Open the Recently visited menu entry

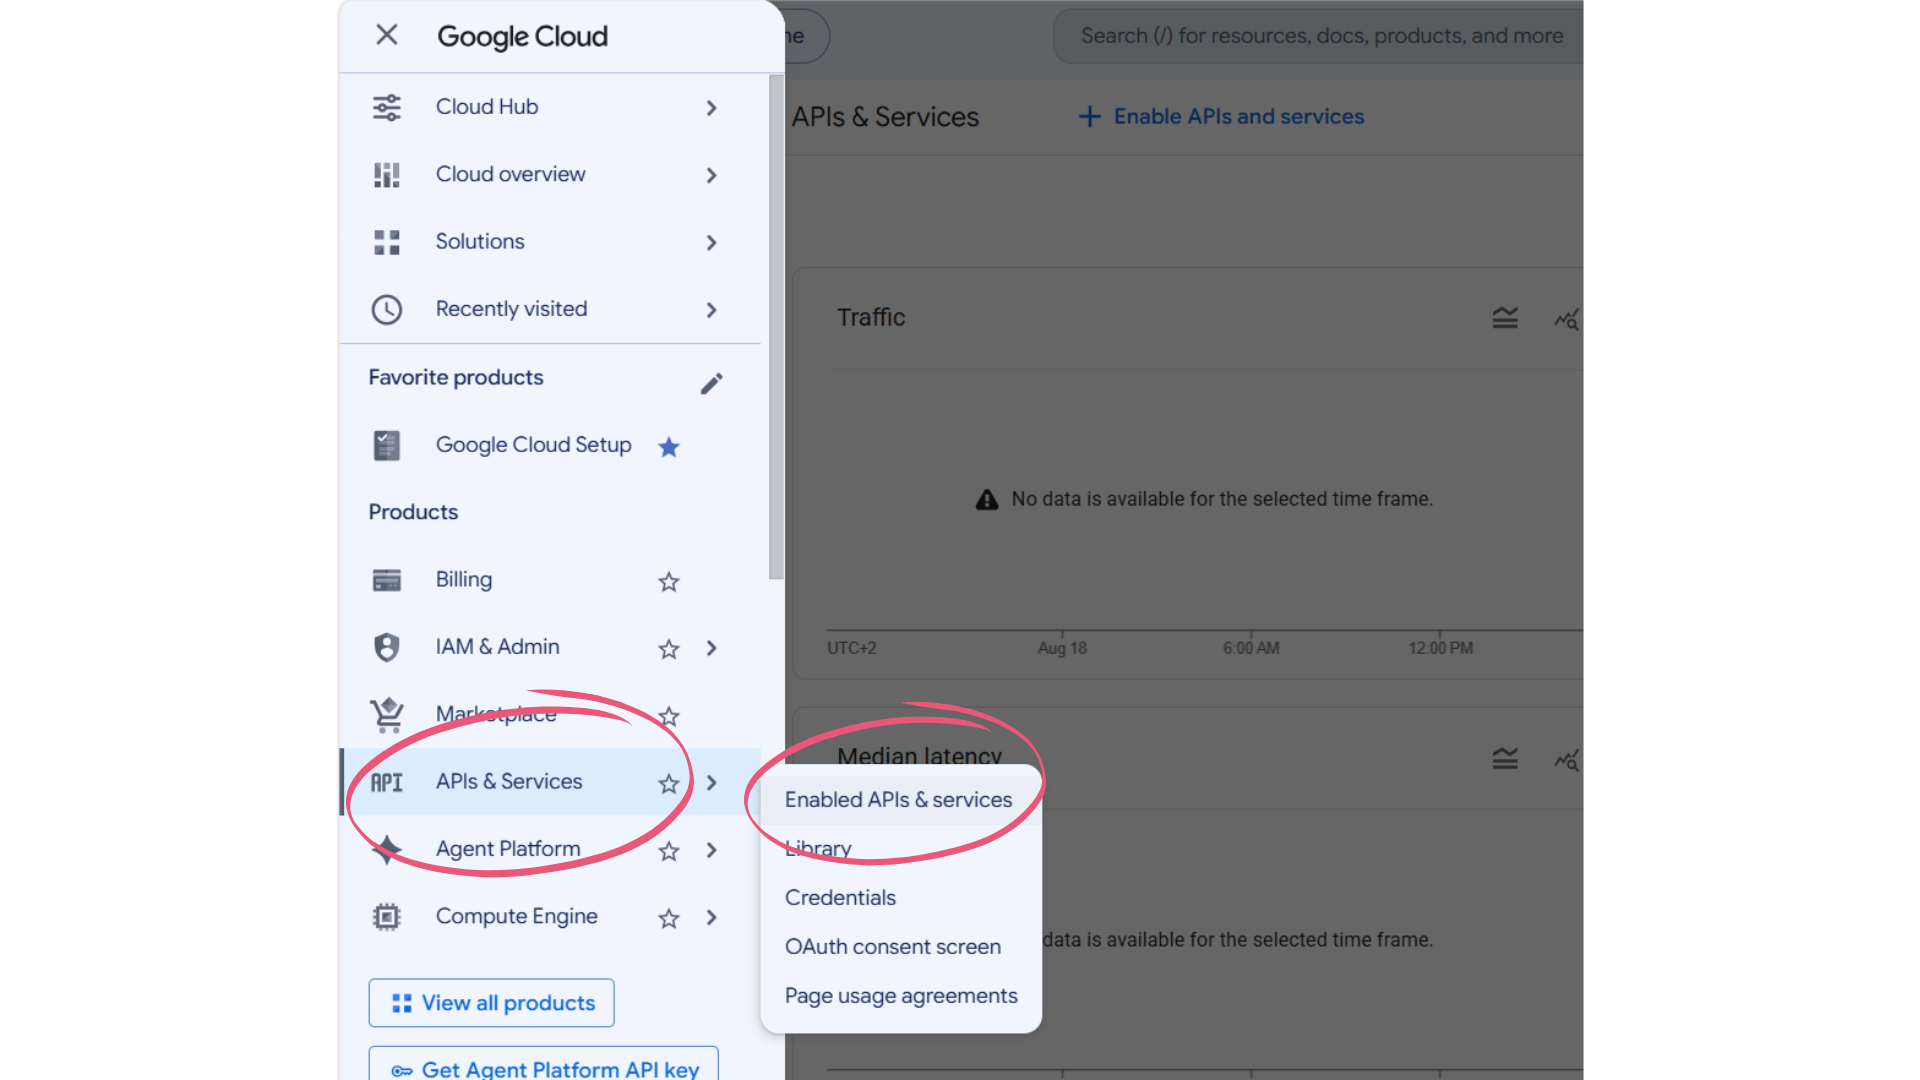[550, 310]
